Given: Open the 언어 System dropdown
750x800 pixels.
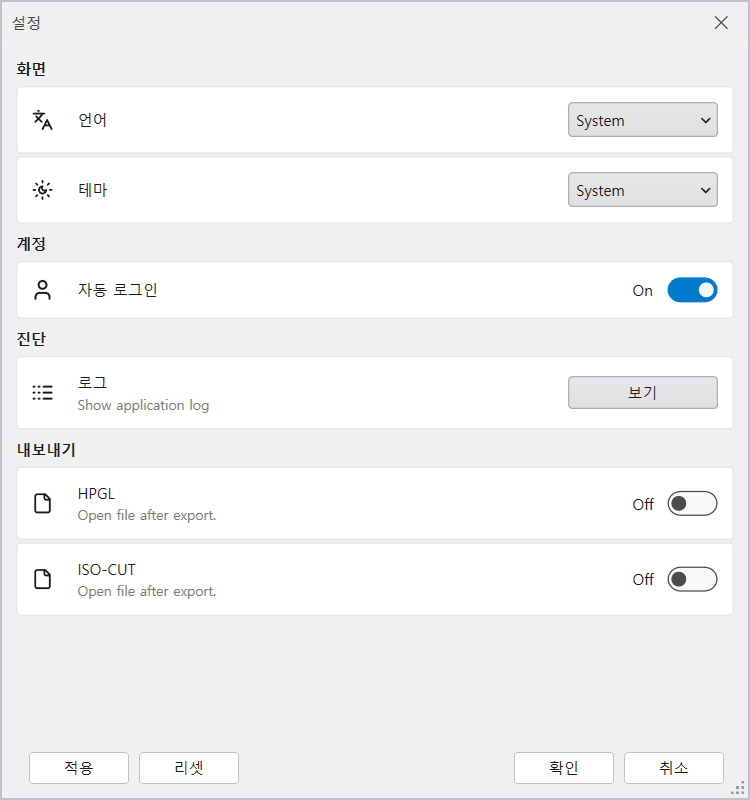Looking at the screenshot, I should click(643, 120).
